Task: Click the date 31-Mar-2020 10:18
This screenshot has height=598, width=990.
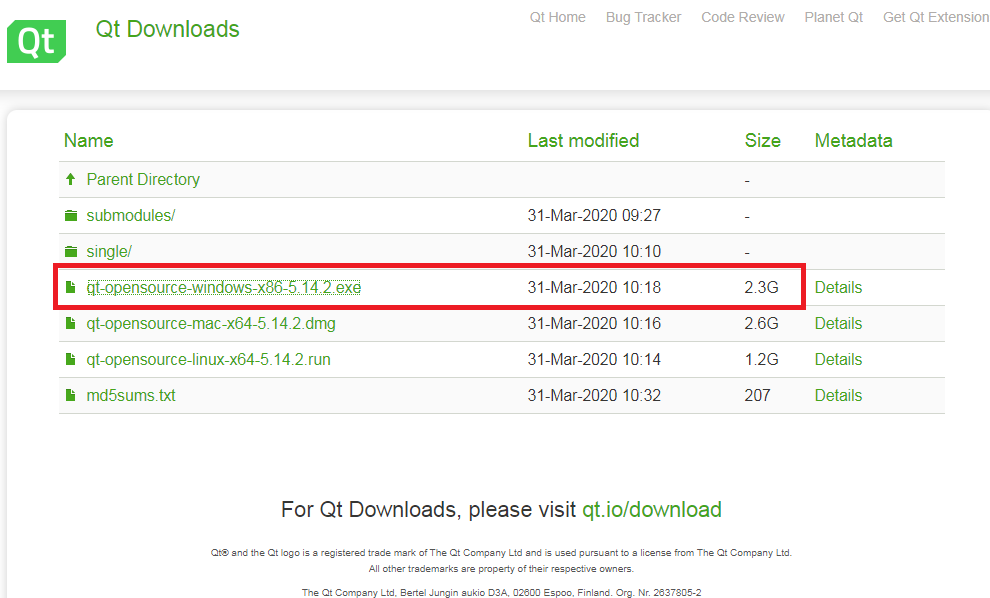Action: (594, 287)
